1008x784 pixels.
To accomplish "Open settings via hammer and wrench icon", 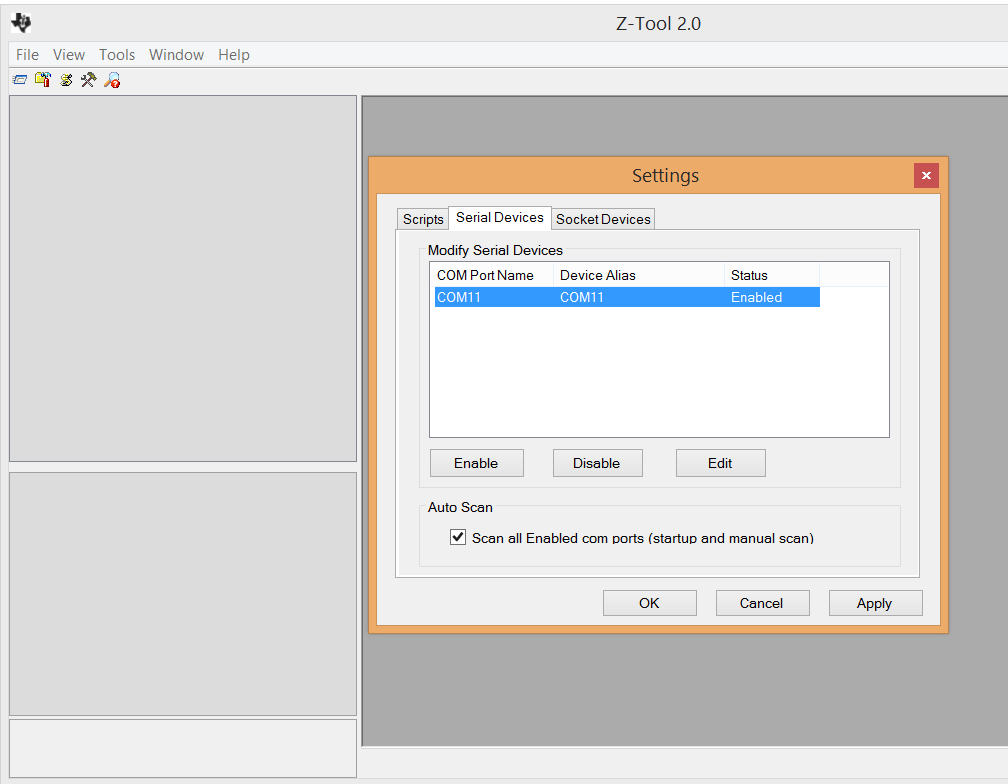I will pos(89,80).
